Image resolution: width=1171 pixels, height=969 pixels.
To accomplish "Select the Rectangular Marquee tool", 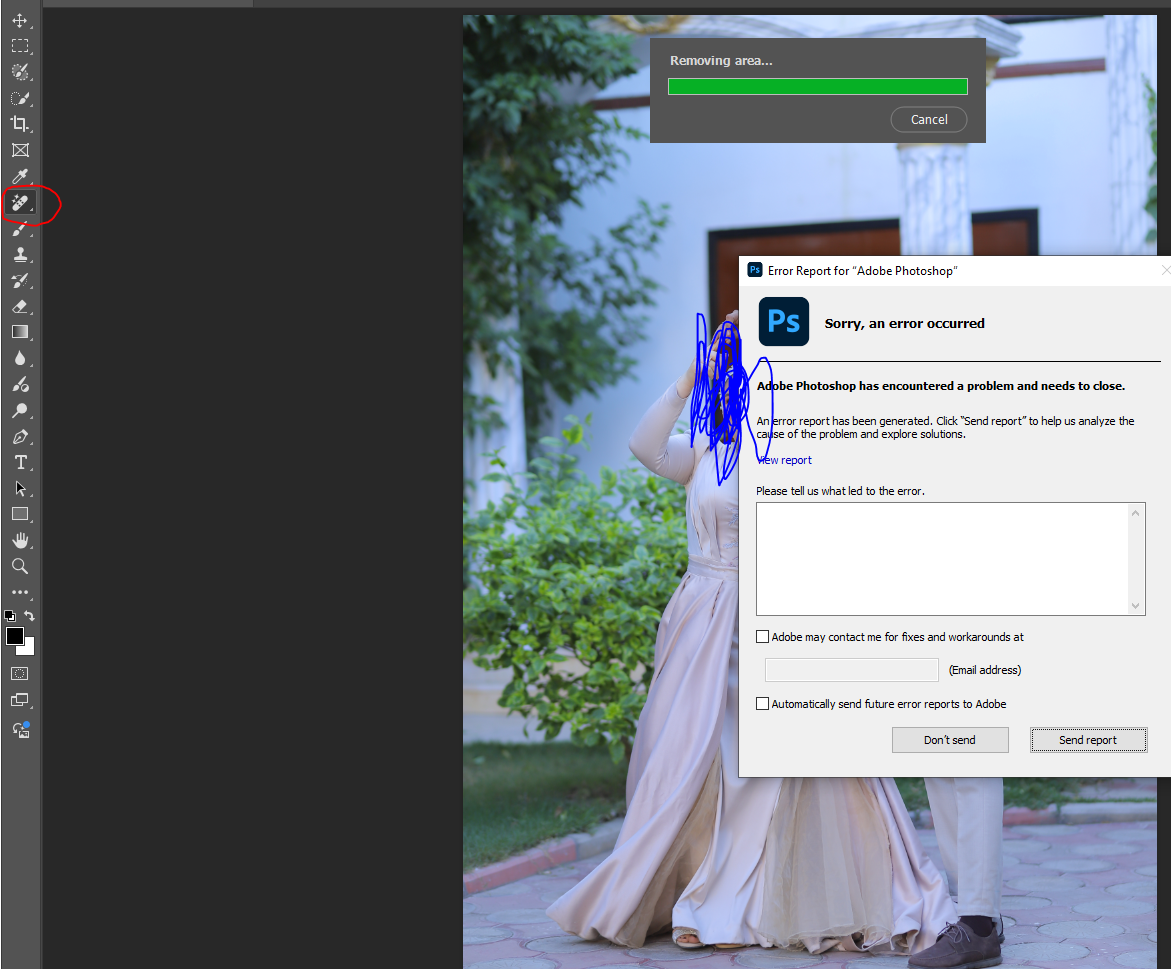I will coord(20,45).
